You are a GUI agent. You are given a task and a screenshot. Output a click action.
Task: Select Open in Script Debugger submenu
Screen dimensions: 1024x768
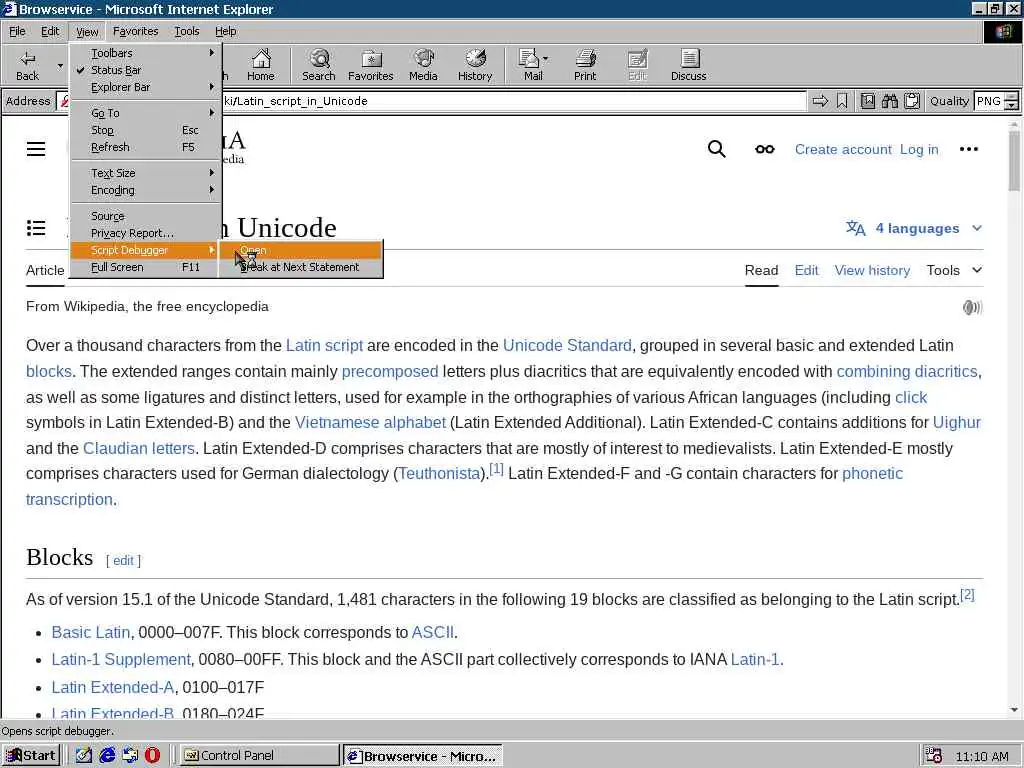301,250
